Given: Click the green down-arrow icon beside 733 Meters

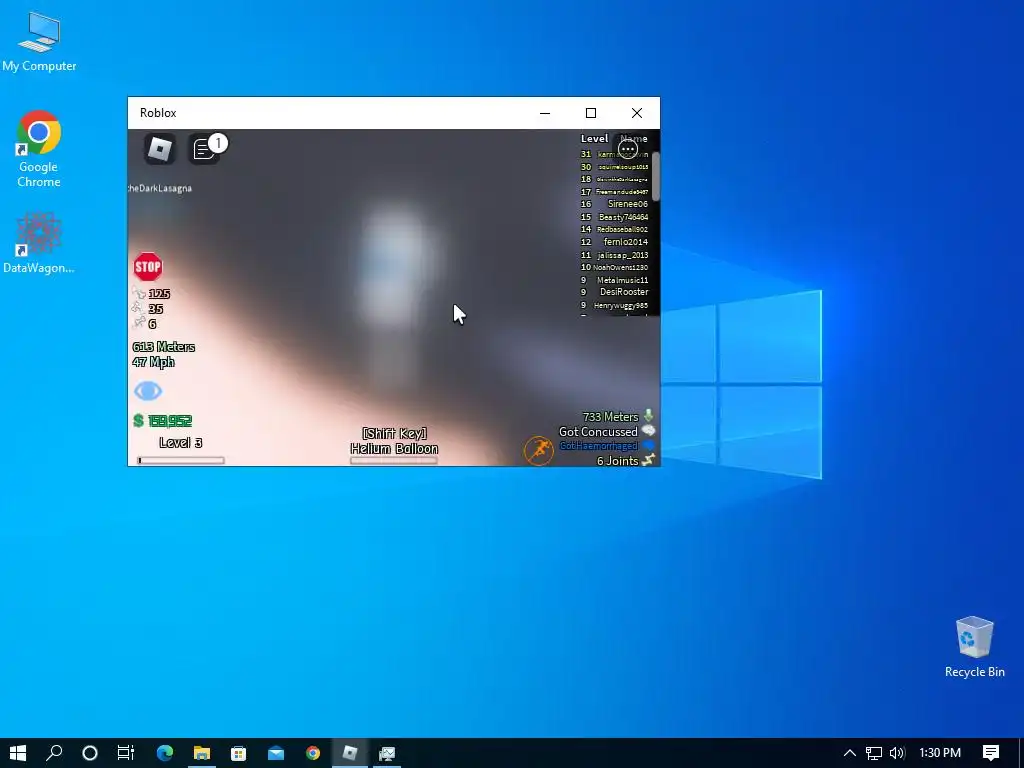Looking at the screenshot, I should pos(648,416).
